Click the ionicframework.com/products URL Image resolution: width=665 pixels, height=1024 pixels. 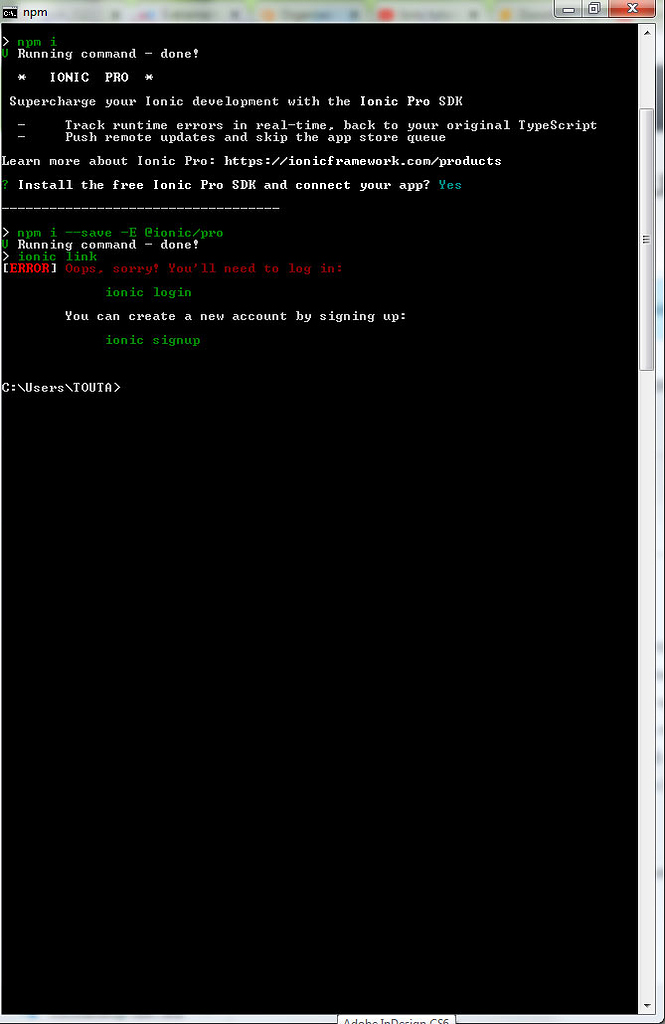[x=363, y=161]
